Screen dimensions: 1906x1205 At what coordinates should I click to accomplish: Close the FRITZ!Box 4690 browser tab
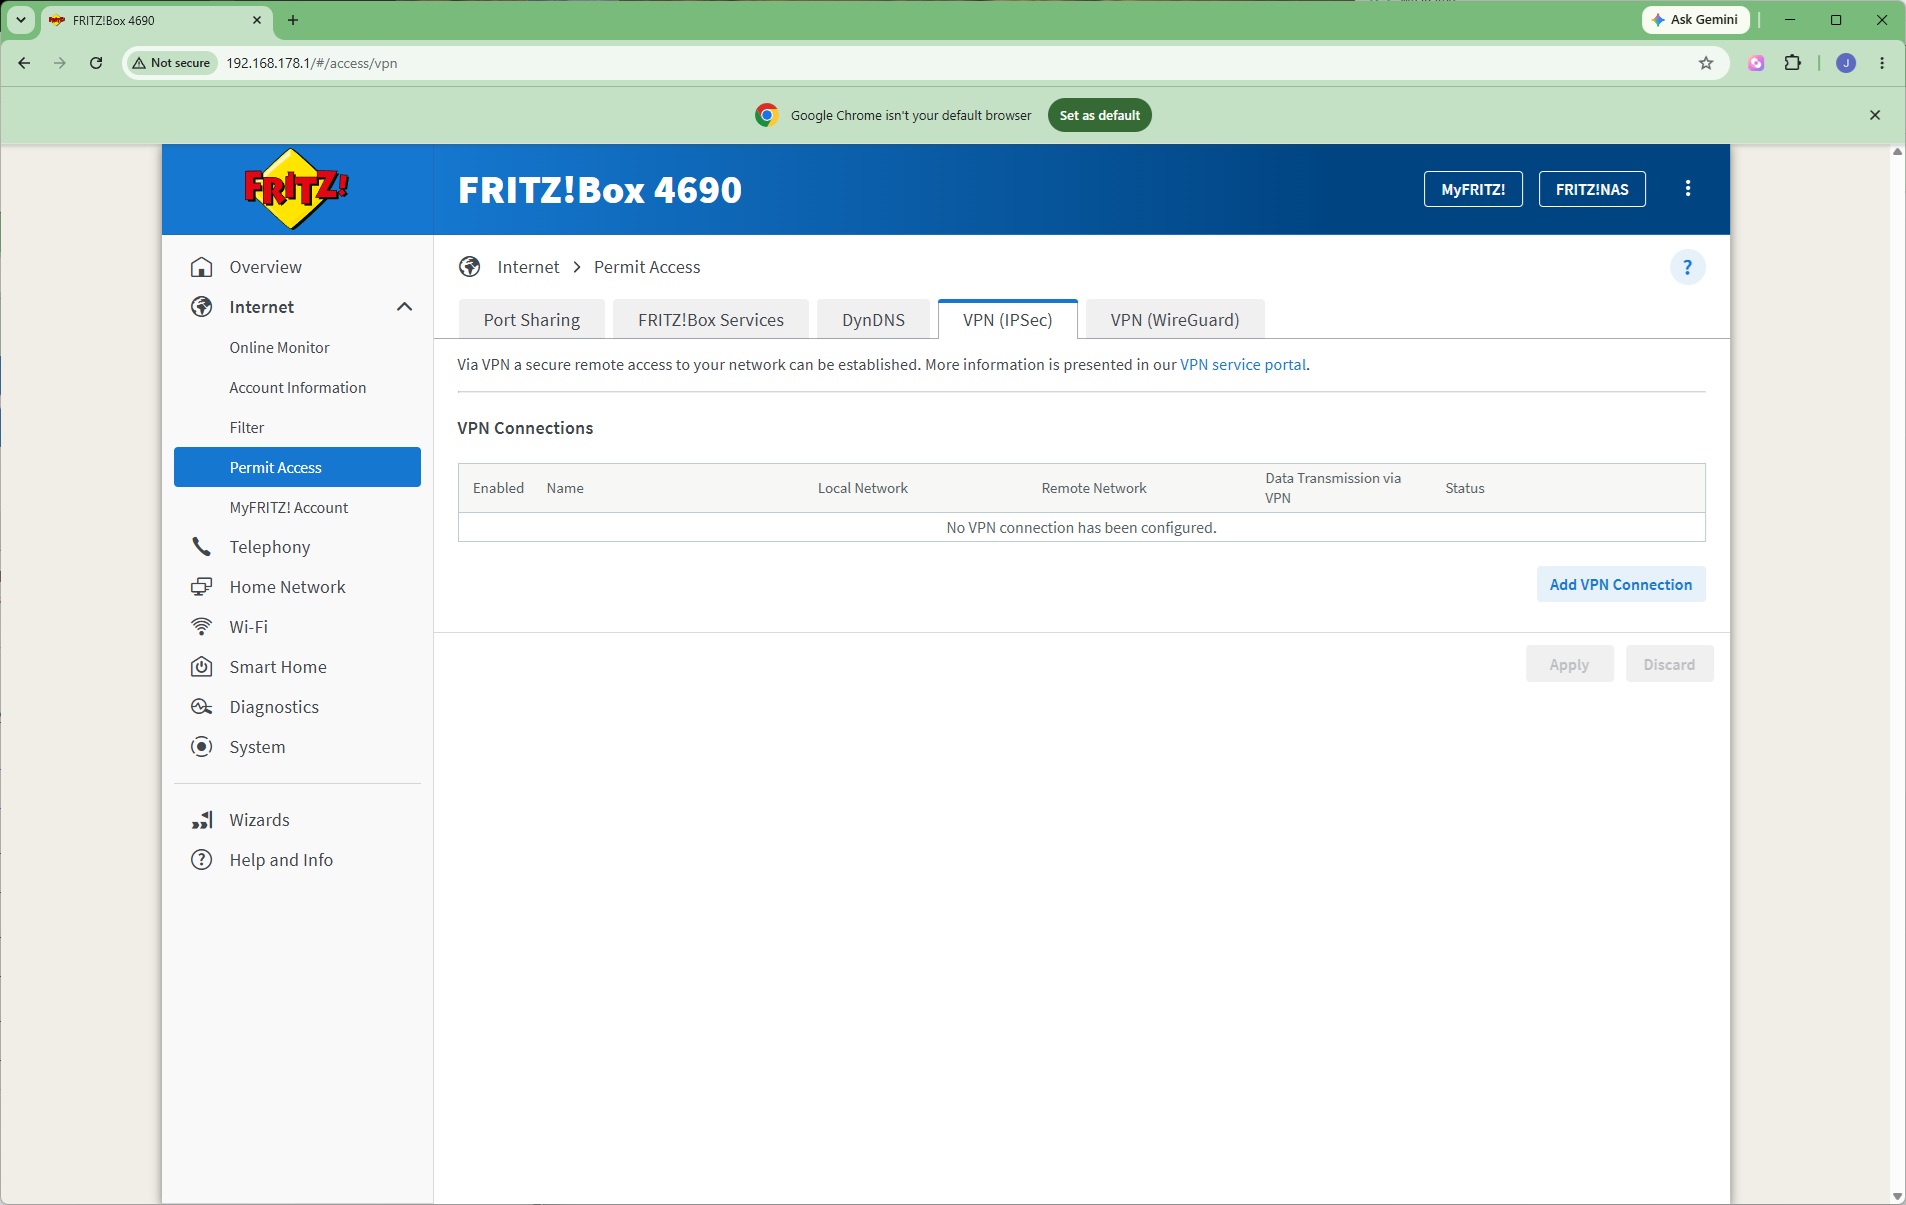coord(257,20)
